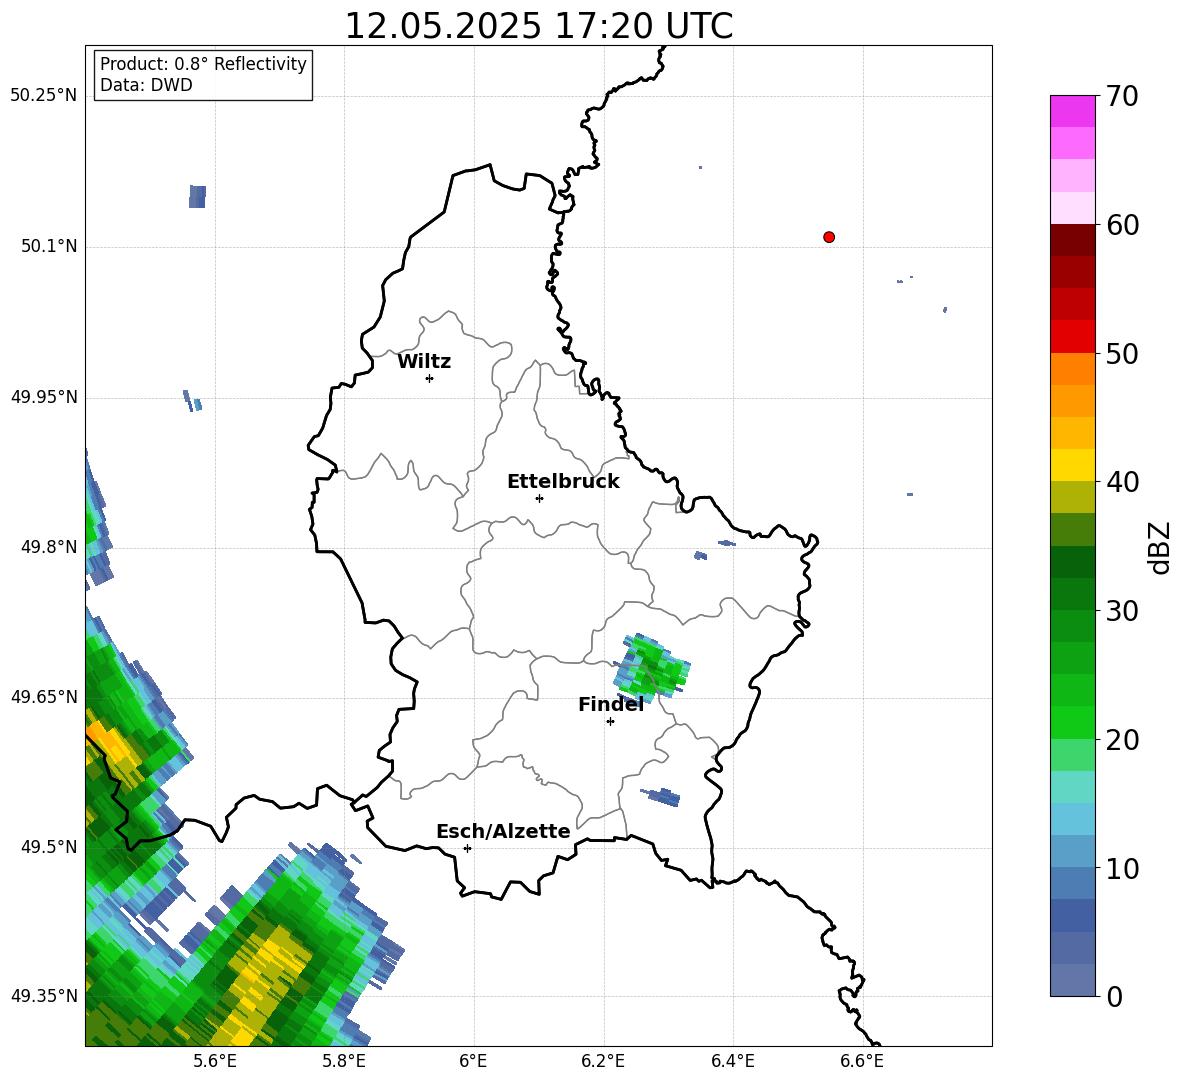Click the Ettelbruck city label

tap(563, 482)
